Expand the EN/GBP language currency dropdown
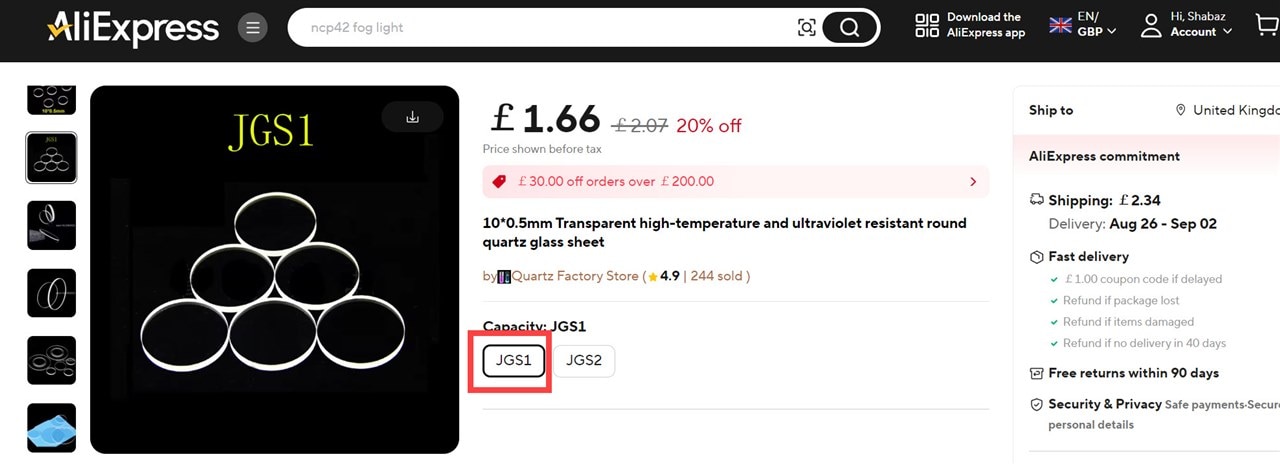The height and width of the screenshot is (464, 1280). (x=1084, y=25)
